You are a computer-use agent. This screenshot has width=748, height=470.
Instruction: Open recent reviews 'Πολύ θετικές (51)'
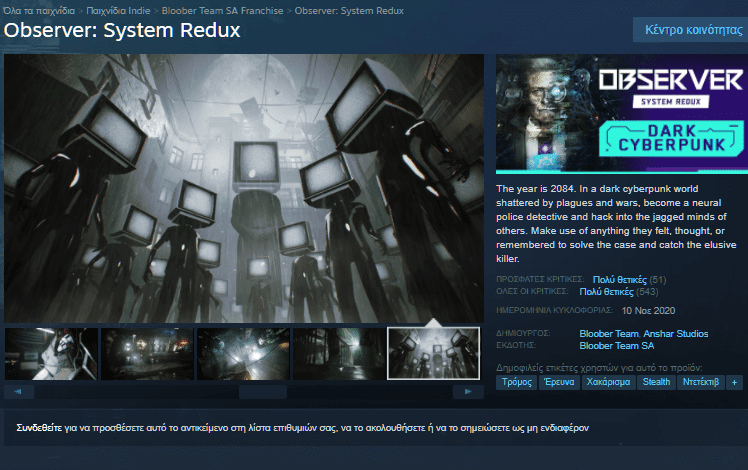point(629,280)
